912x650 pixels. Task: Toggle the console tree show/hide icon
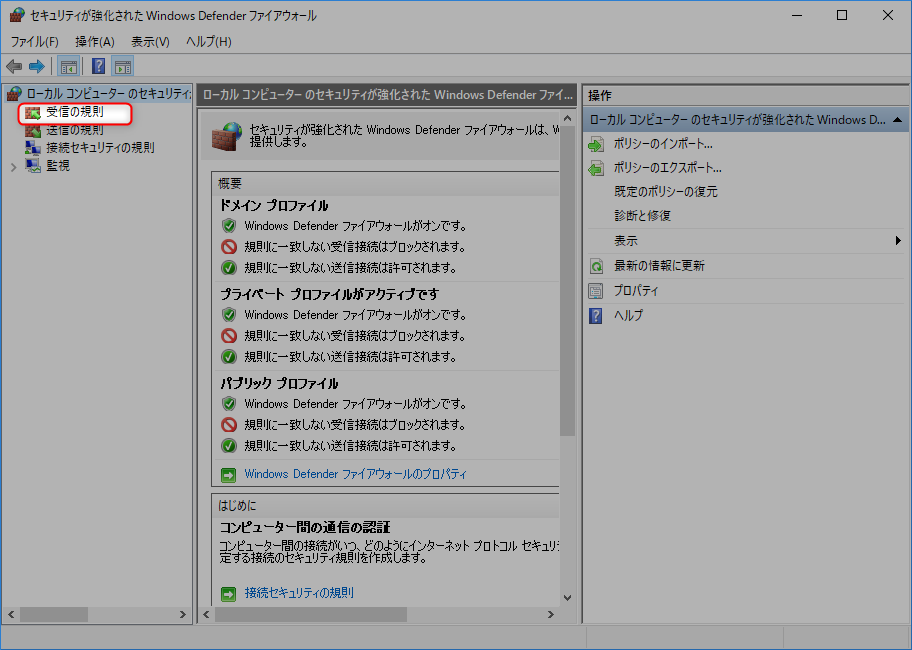pos(69,66)
